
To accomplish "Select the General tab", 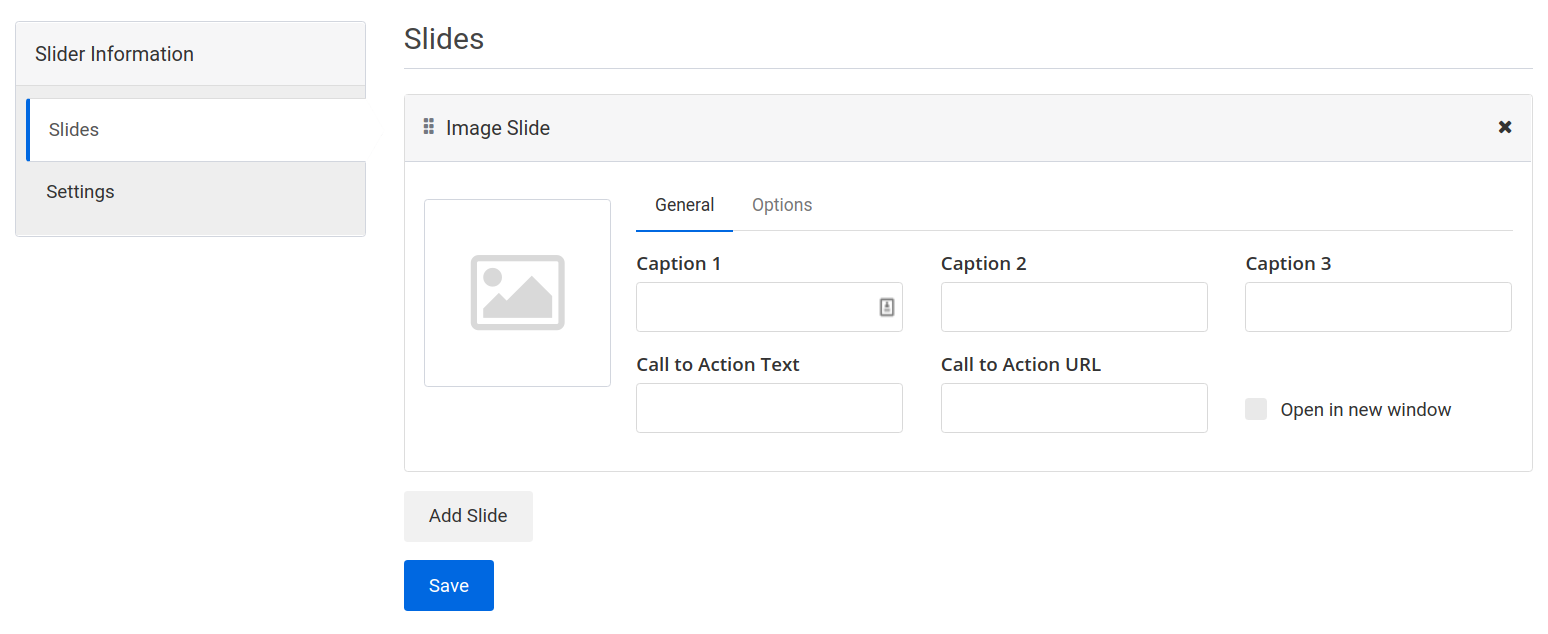I will click(684, 204).
